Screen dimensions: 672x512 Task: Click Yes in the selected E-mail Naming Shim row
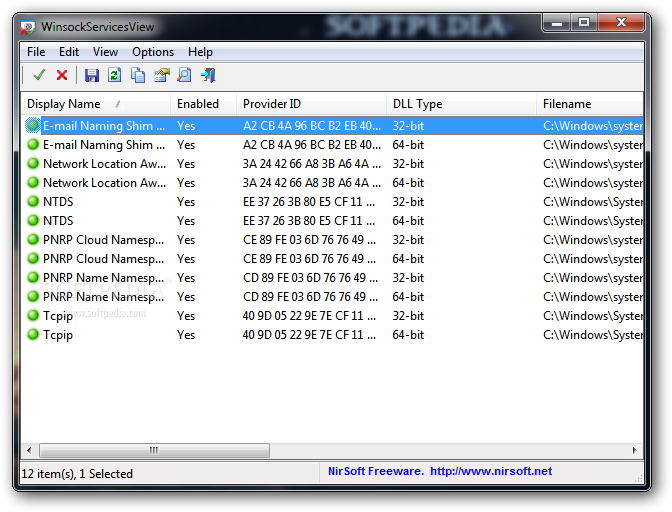186,126
